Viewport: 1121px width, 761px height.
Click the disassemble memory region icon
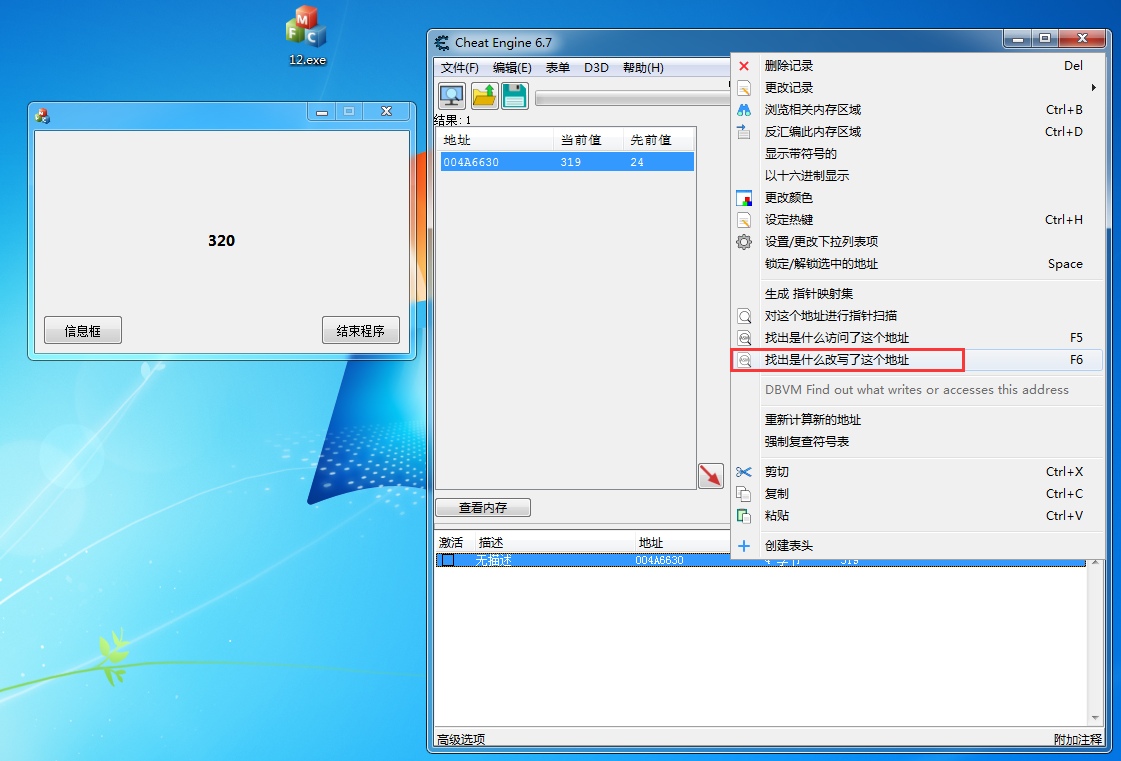[x=744, y=132]
